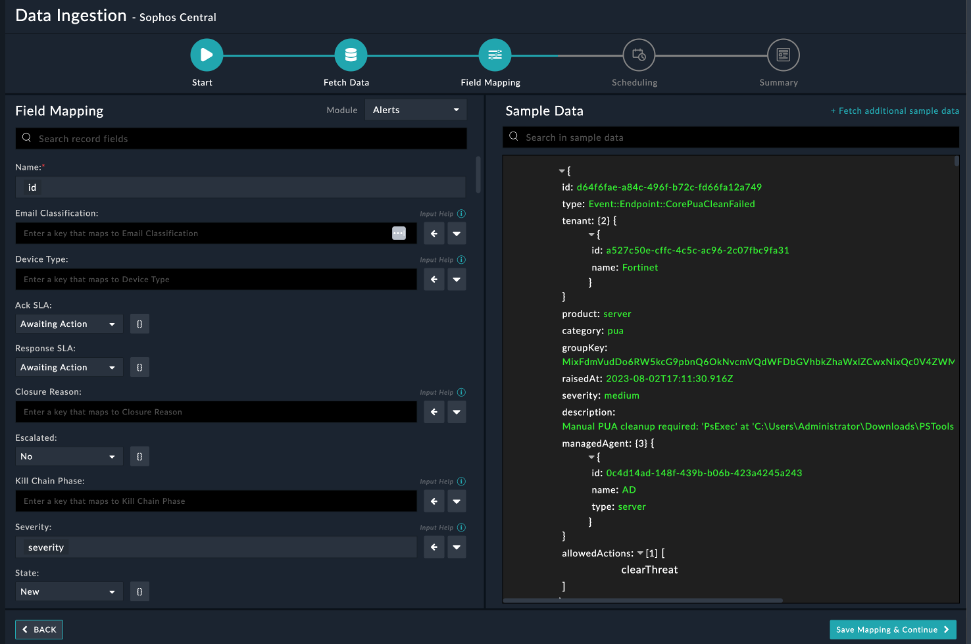
Task: Click Save Mapping & Continue button
Action: click(892, 629)
